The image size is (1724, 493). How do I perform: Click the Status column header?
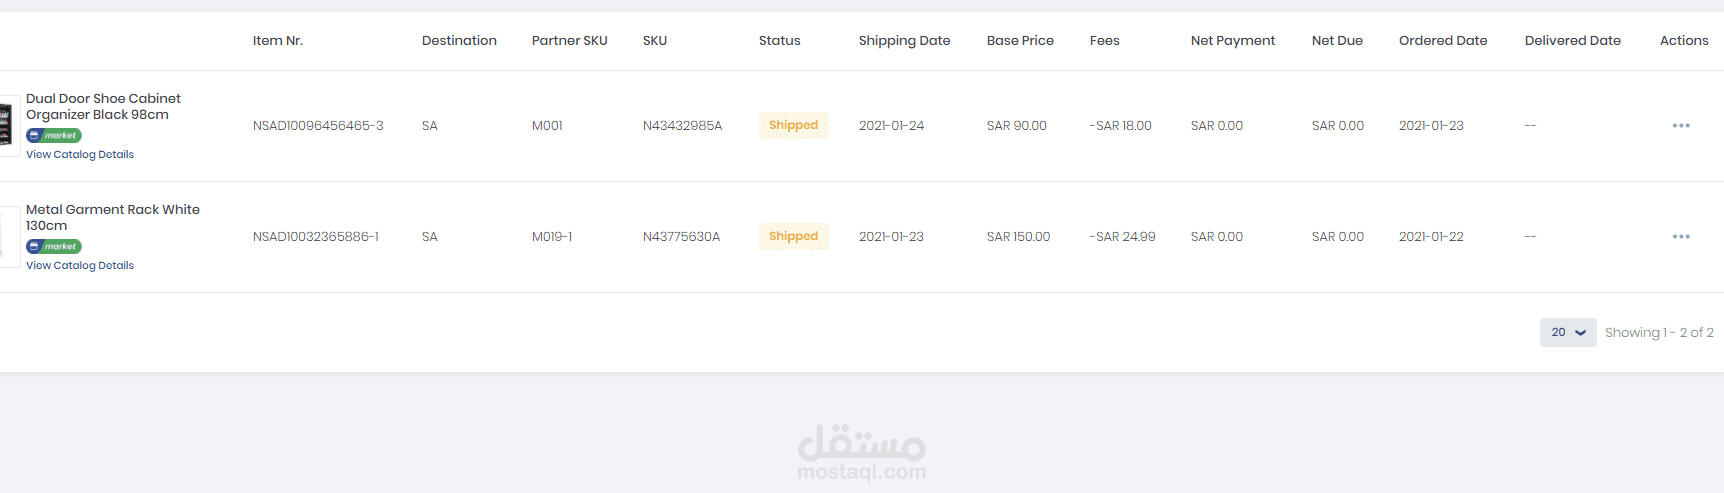(x=780, y=41)
